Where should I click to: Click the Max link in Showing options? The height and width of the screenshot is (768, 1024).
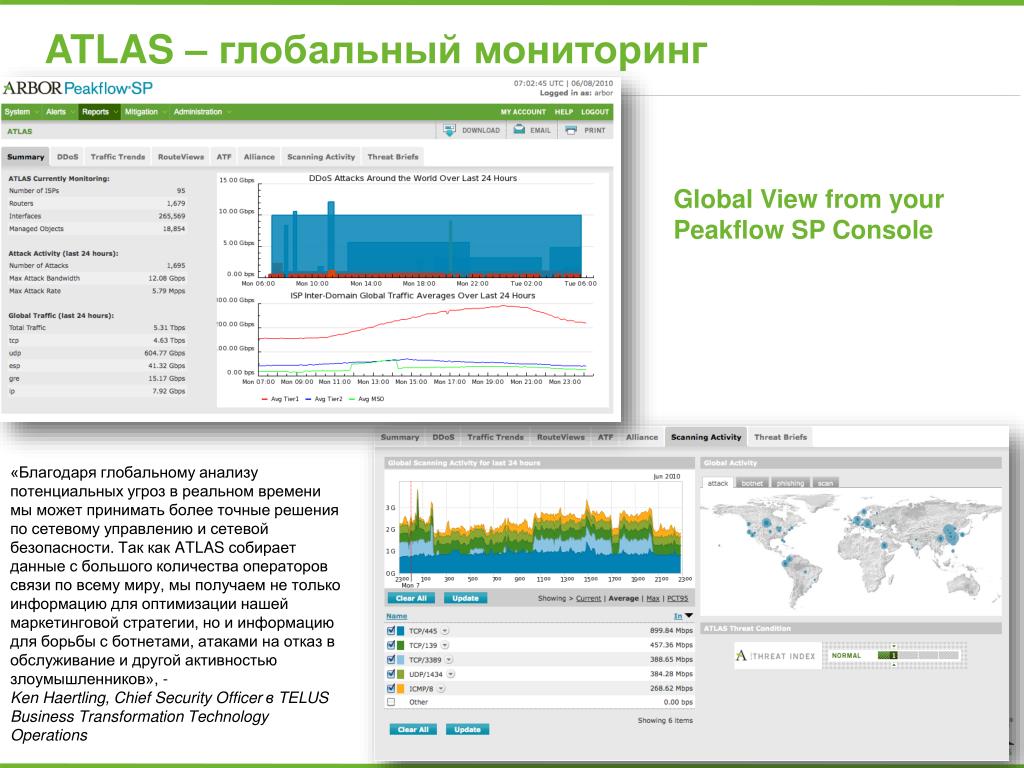point(653,598)
